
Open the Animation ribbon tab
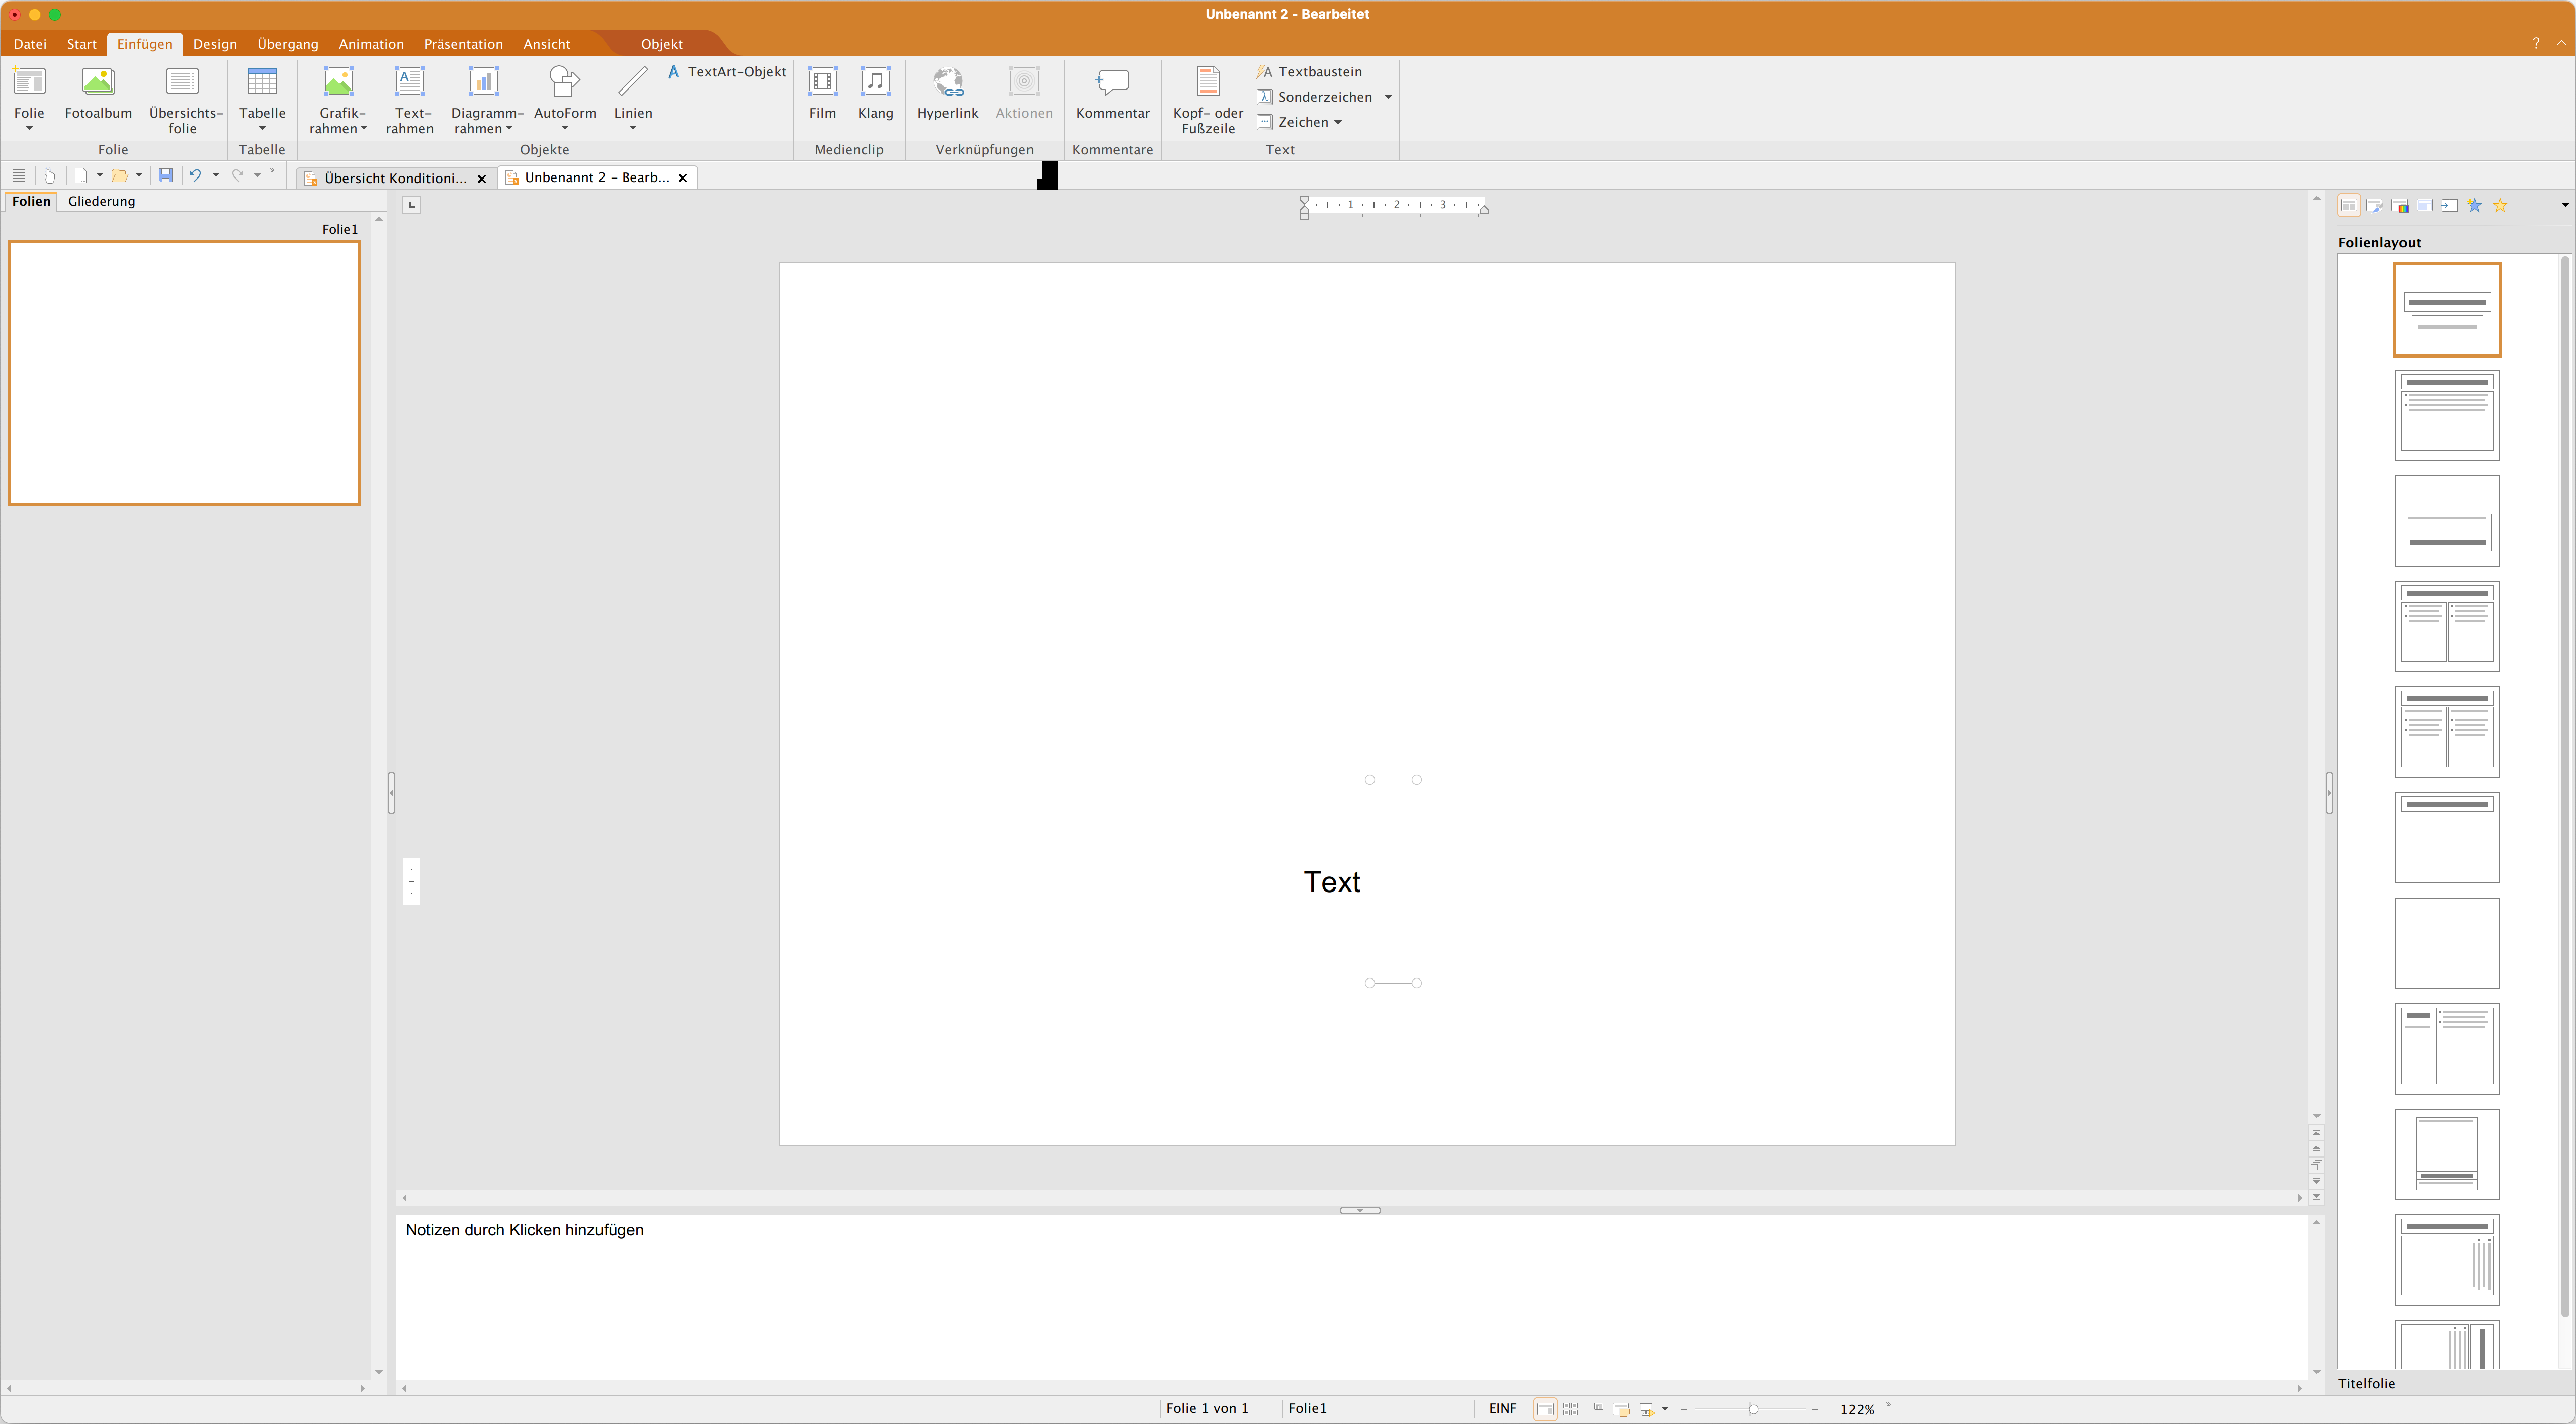371,44
